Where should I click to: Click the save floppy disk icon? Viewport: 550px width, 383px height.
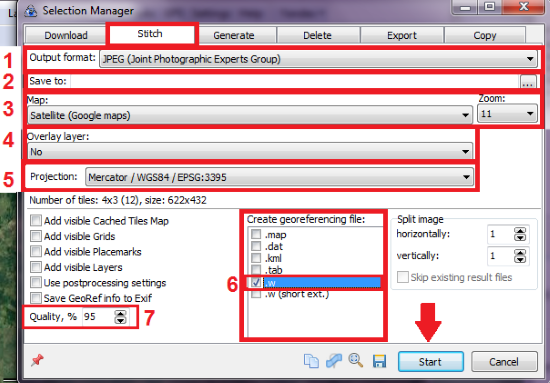[379, 361]
